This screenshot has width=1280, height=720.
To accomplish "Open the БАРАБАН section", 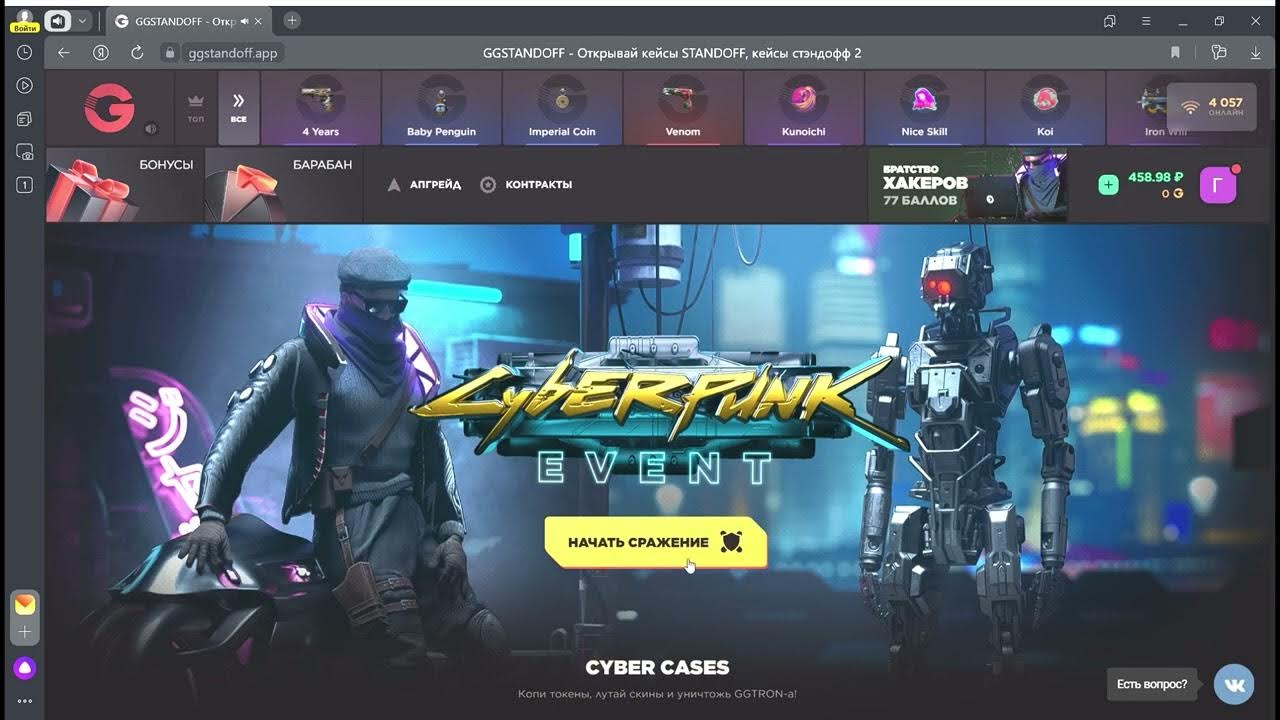I will pyautogui.click(x=283, y=185).
